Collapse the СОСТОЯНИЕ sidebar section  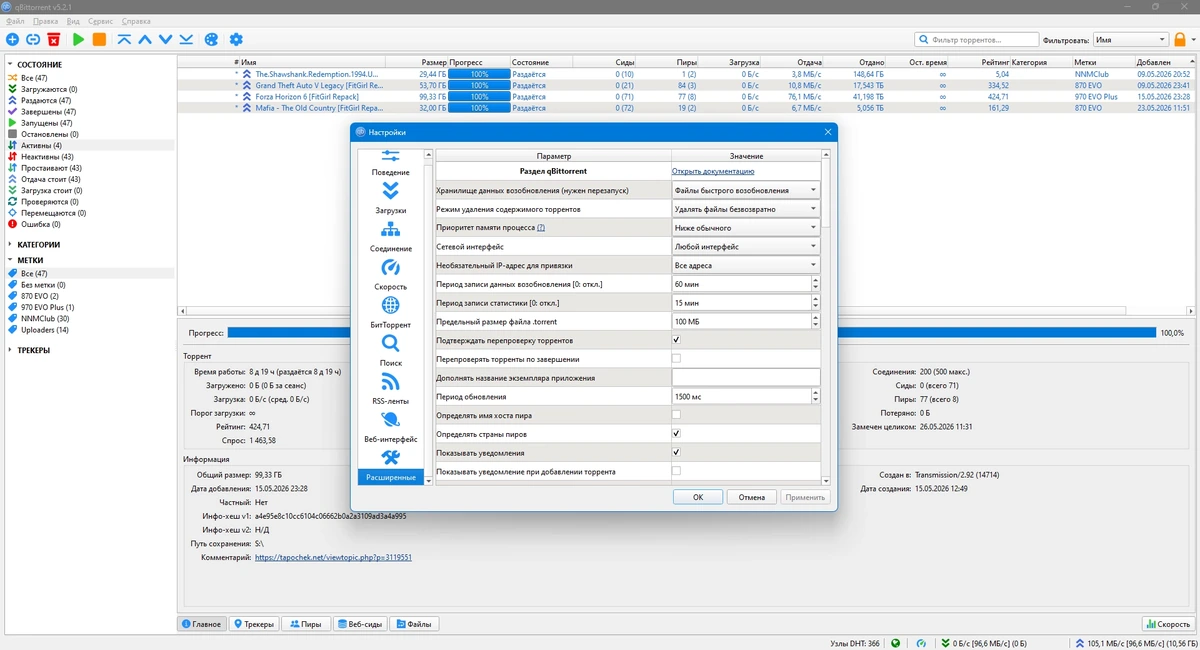11,65
